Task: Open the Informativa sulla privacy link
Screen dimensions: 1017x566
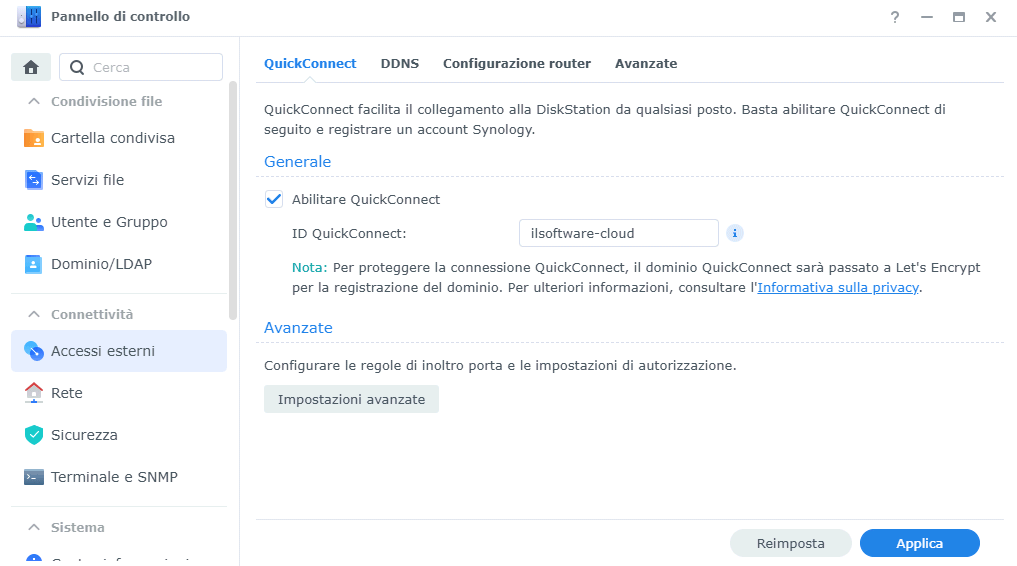Action: point(838,287)
